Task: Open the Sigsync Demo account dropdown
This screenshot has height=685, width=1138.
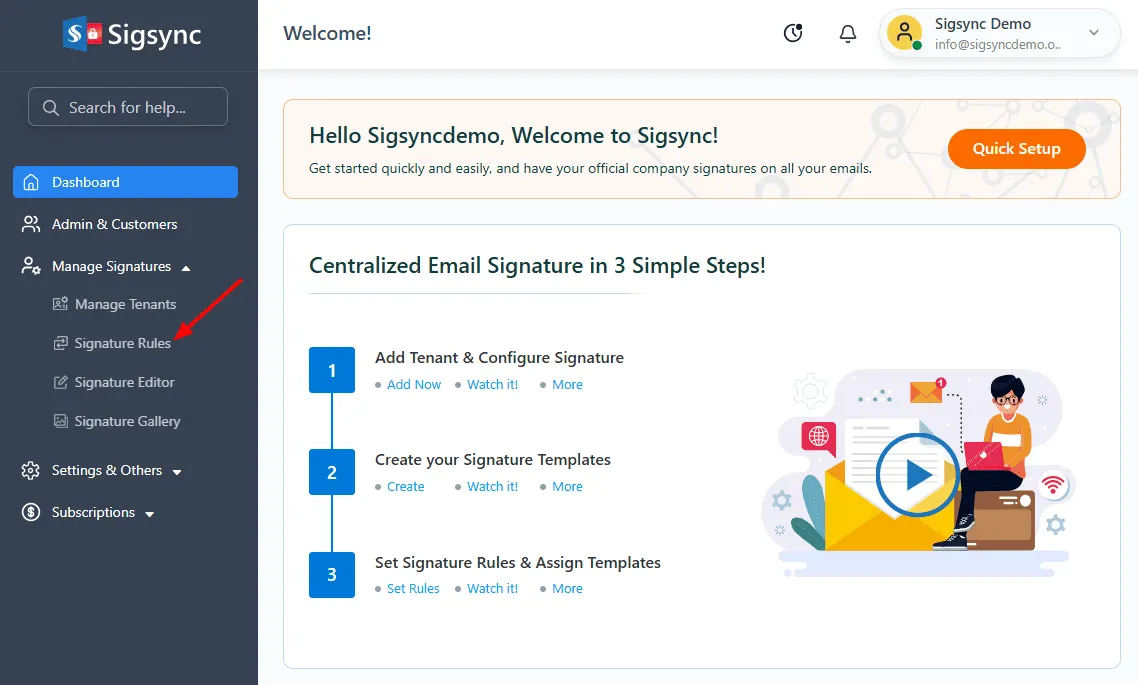Action: pos(1094,33)
